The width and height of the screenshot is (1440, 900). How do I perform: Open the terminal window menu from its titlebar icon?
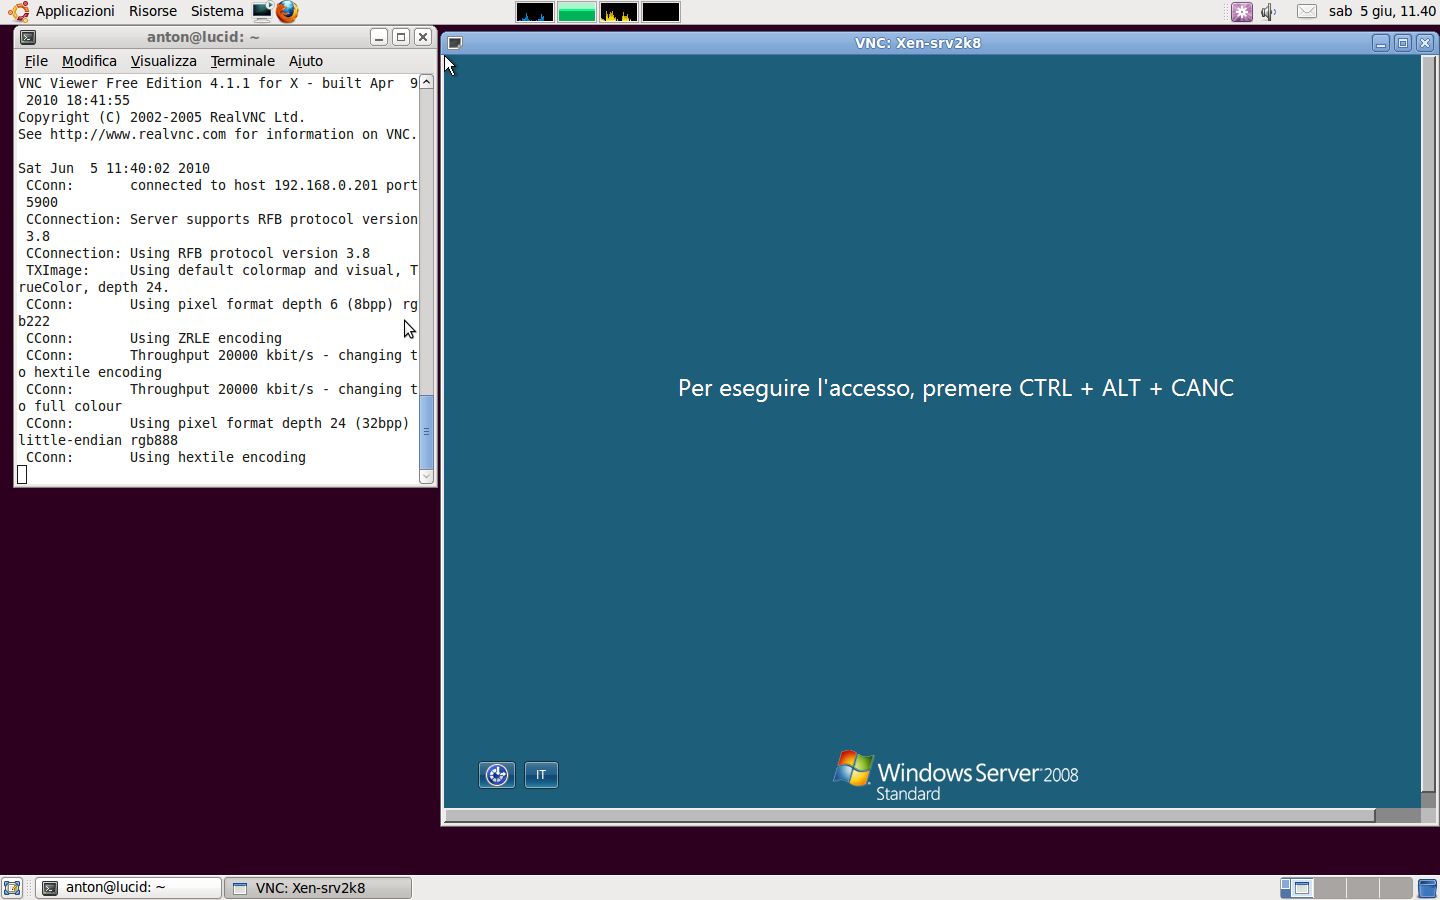(x=28, y=37)
